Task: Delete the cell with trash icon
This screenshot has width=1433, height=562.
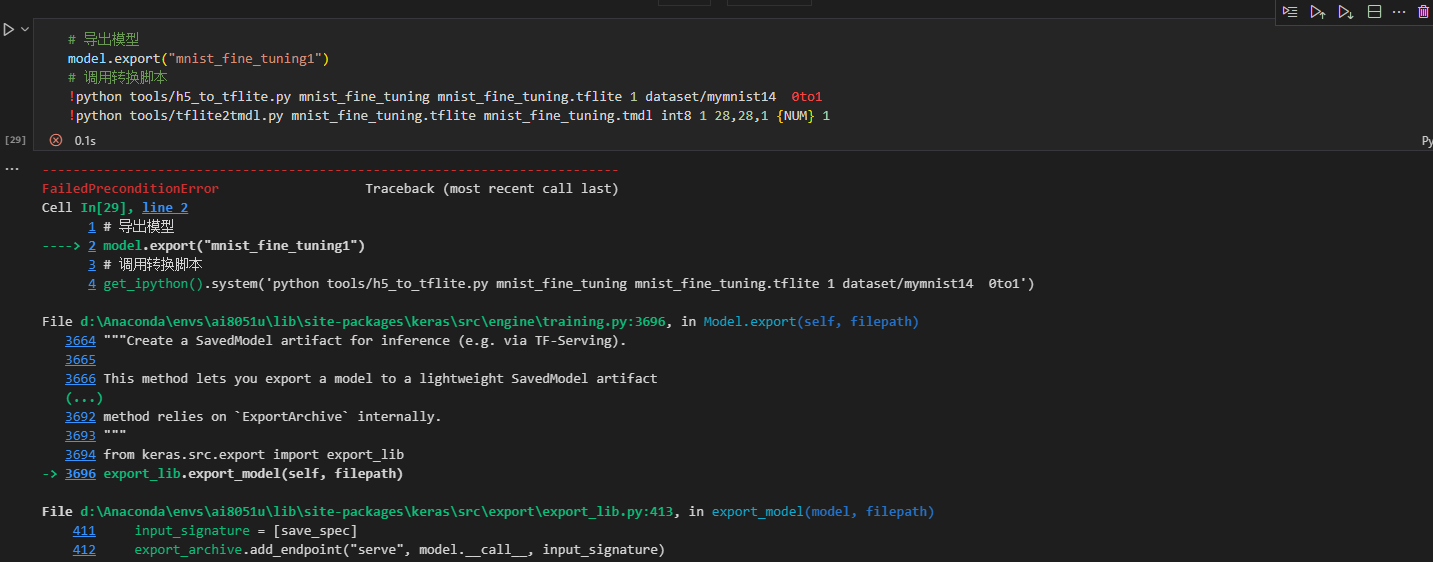Action: 1424,12
